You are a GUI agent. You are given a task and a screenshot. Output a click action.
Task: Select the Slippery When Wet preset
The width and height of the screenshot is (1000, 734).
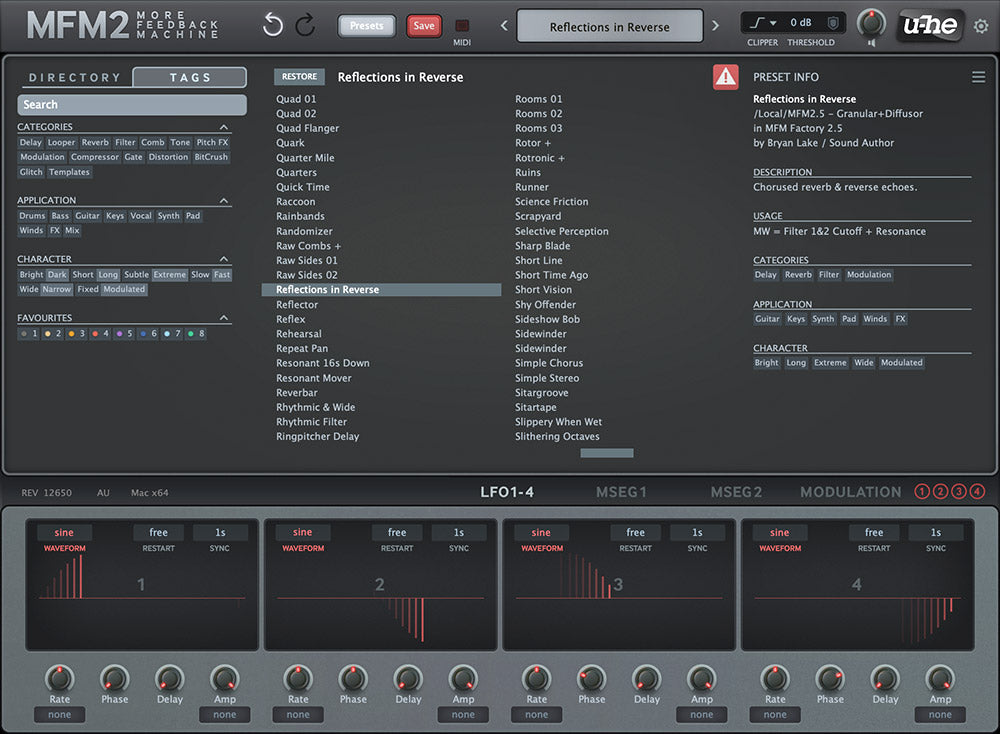(558, 422)
